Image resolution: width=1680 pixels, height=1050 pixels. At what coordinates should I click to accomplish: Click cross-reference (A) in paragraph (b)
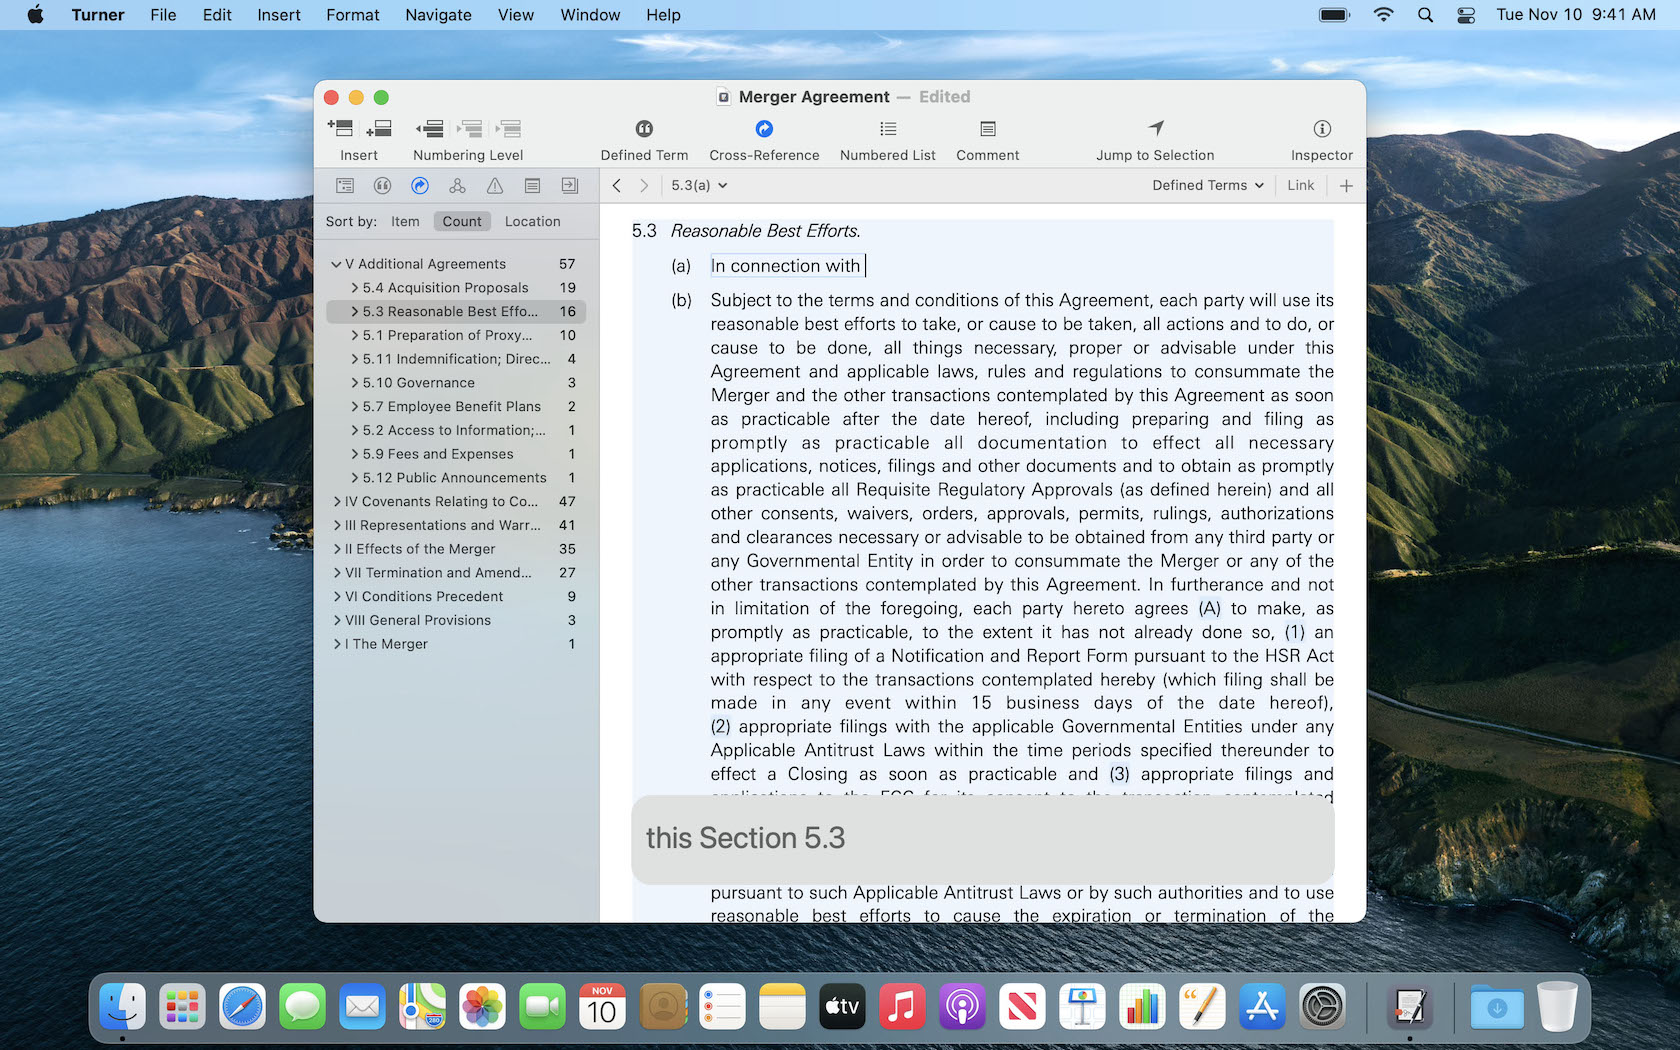[x=1210, y=608]
